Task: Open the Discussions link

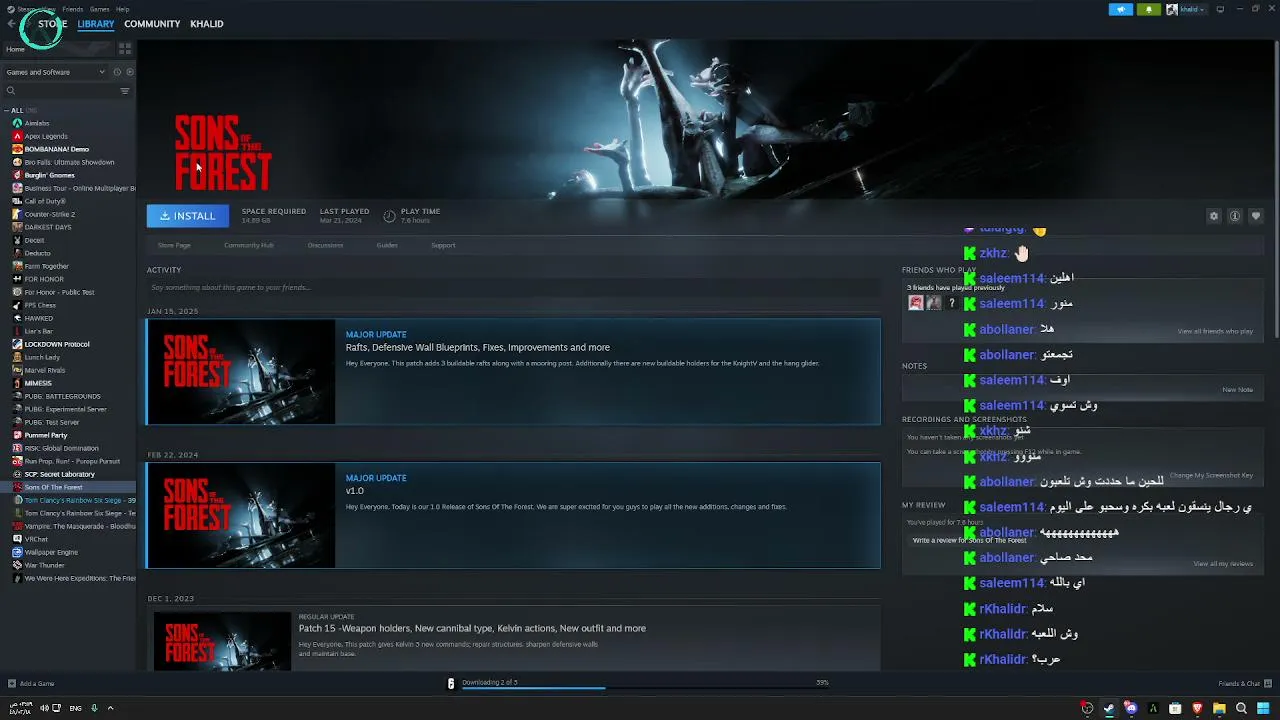Action: [x=325, y=245]
